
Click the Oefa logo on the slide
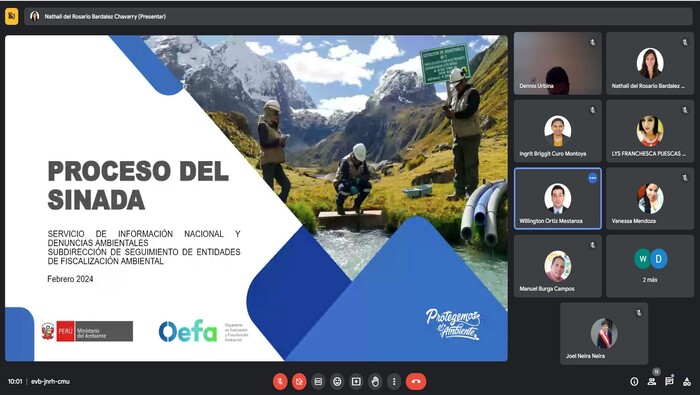click(x=188, y=331)
